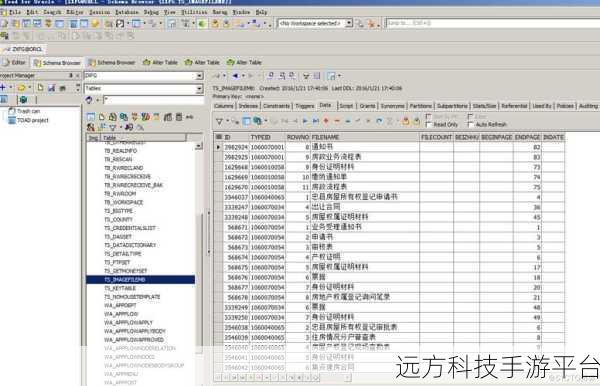Viewport: 600px width, 386px height.
Task: Toggle the Read Only checkbox
Action: pos(429,125)
